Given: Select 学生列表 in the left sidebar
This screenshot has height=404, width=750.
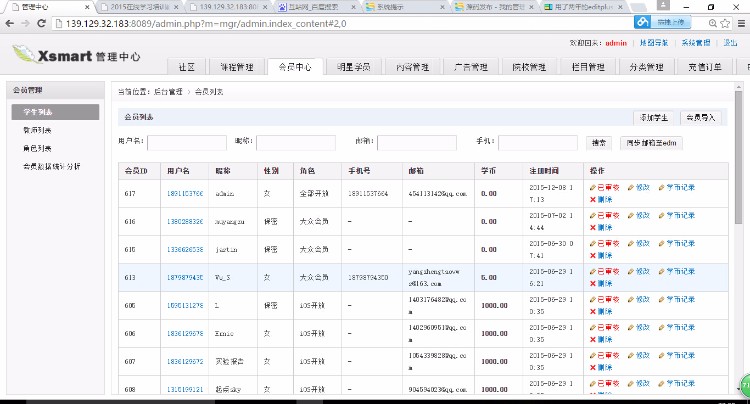Looking at the screenshot, I should 55,112.
